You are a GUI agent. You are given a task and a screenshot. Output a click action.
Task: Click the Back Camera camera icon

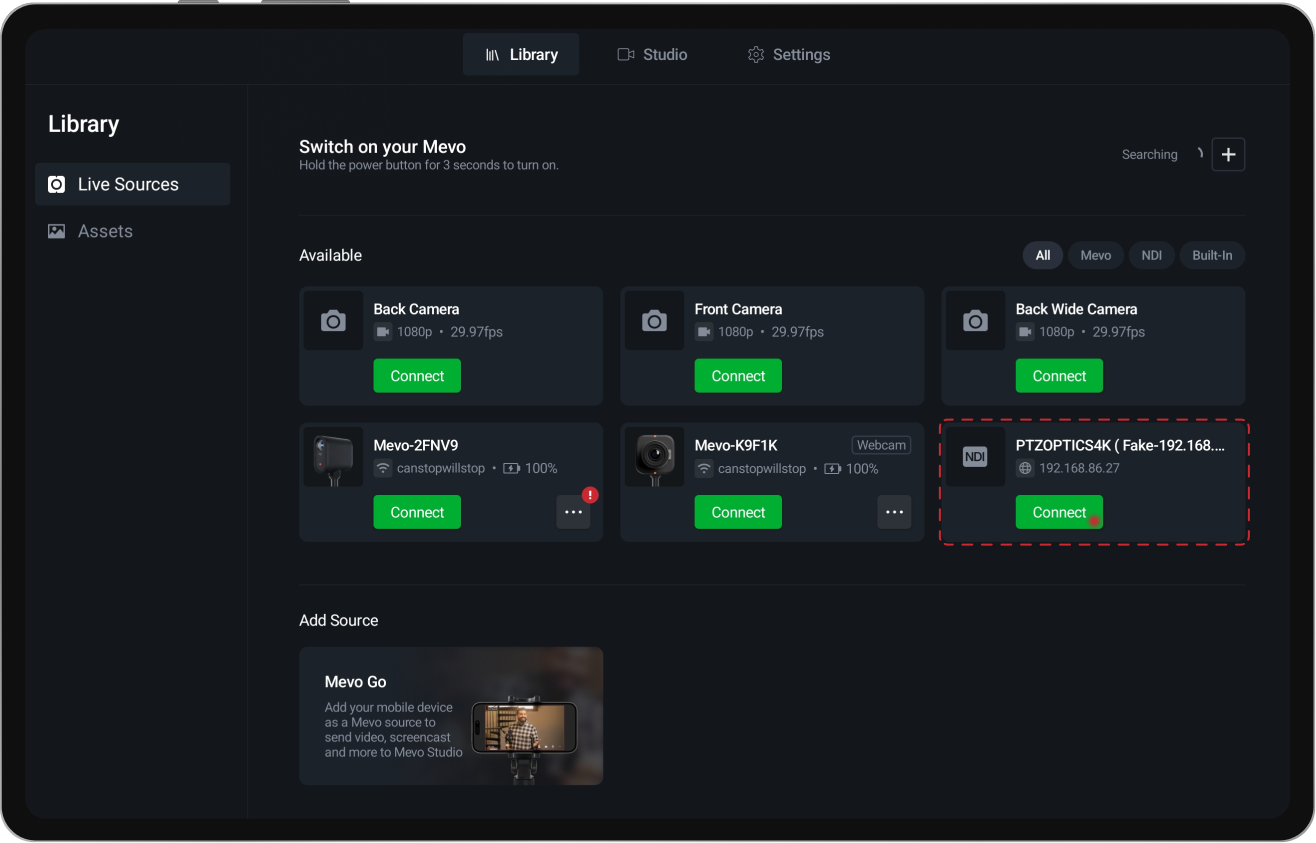[333, 320]
